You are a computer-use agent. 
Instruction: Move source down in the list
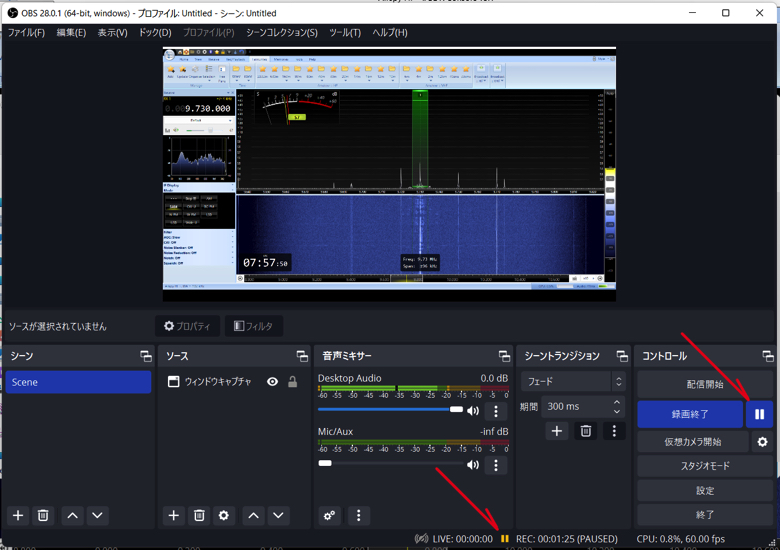tap(278, 516)
